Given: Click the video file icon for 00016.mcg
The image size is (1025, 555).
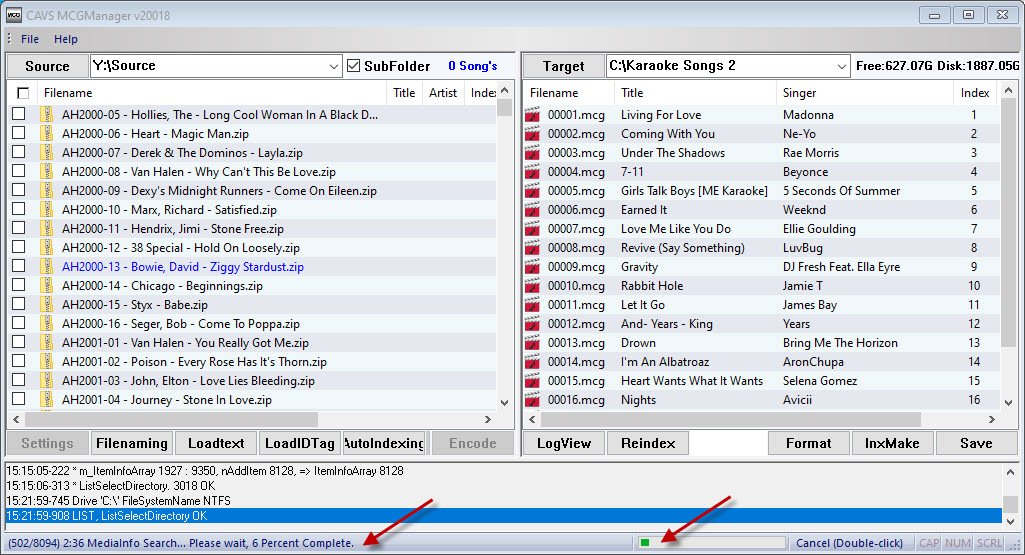Looking at the screenshot, I should click(532, 399).
